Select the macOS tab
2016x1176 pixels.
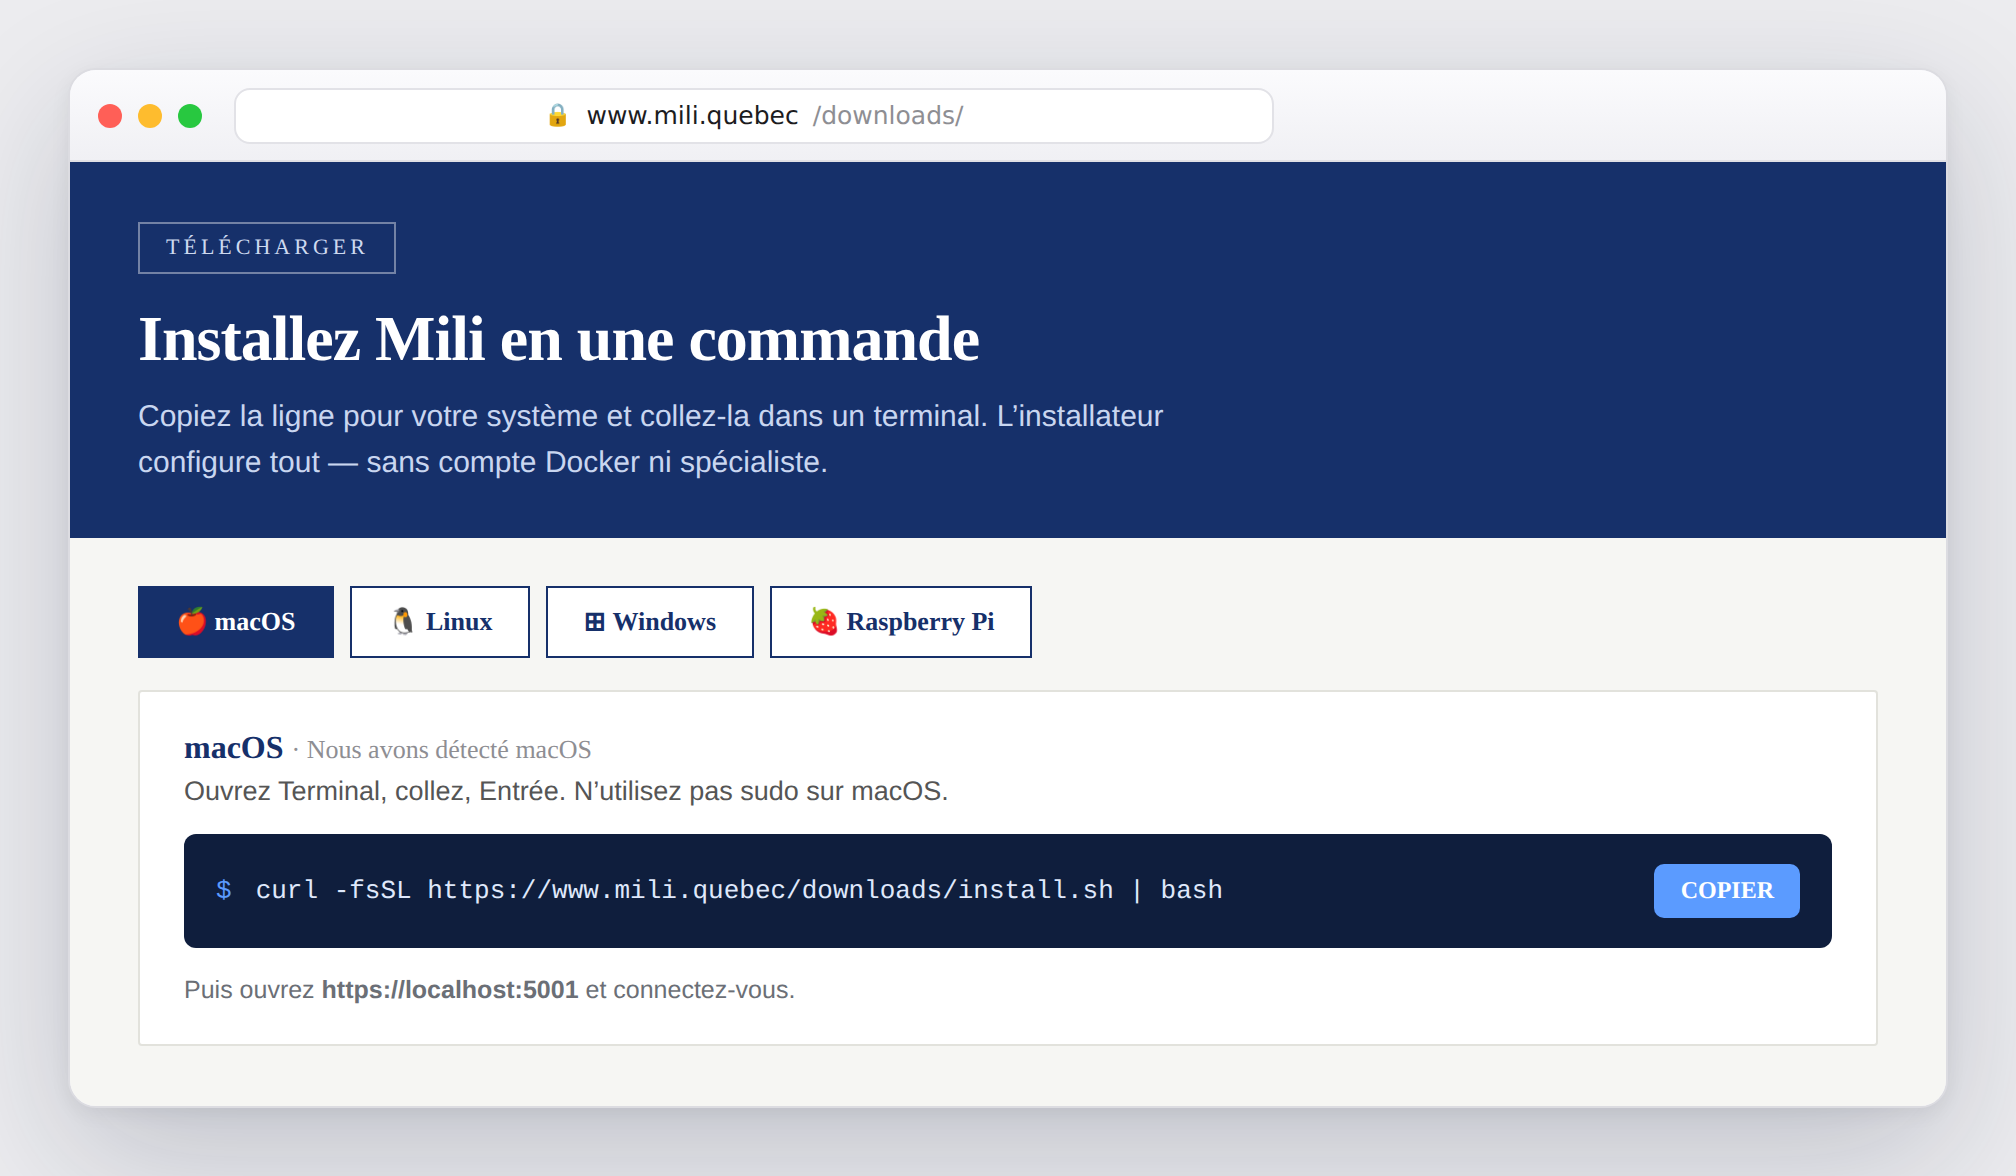point(236,622)
